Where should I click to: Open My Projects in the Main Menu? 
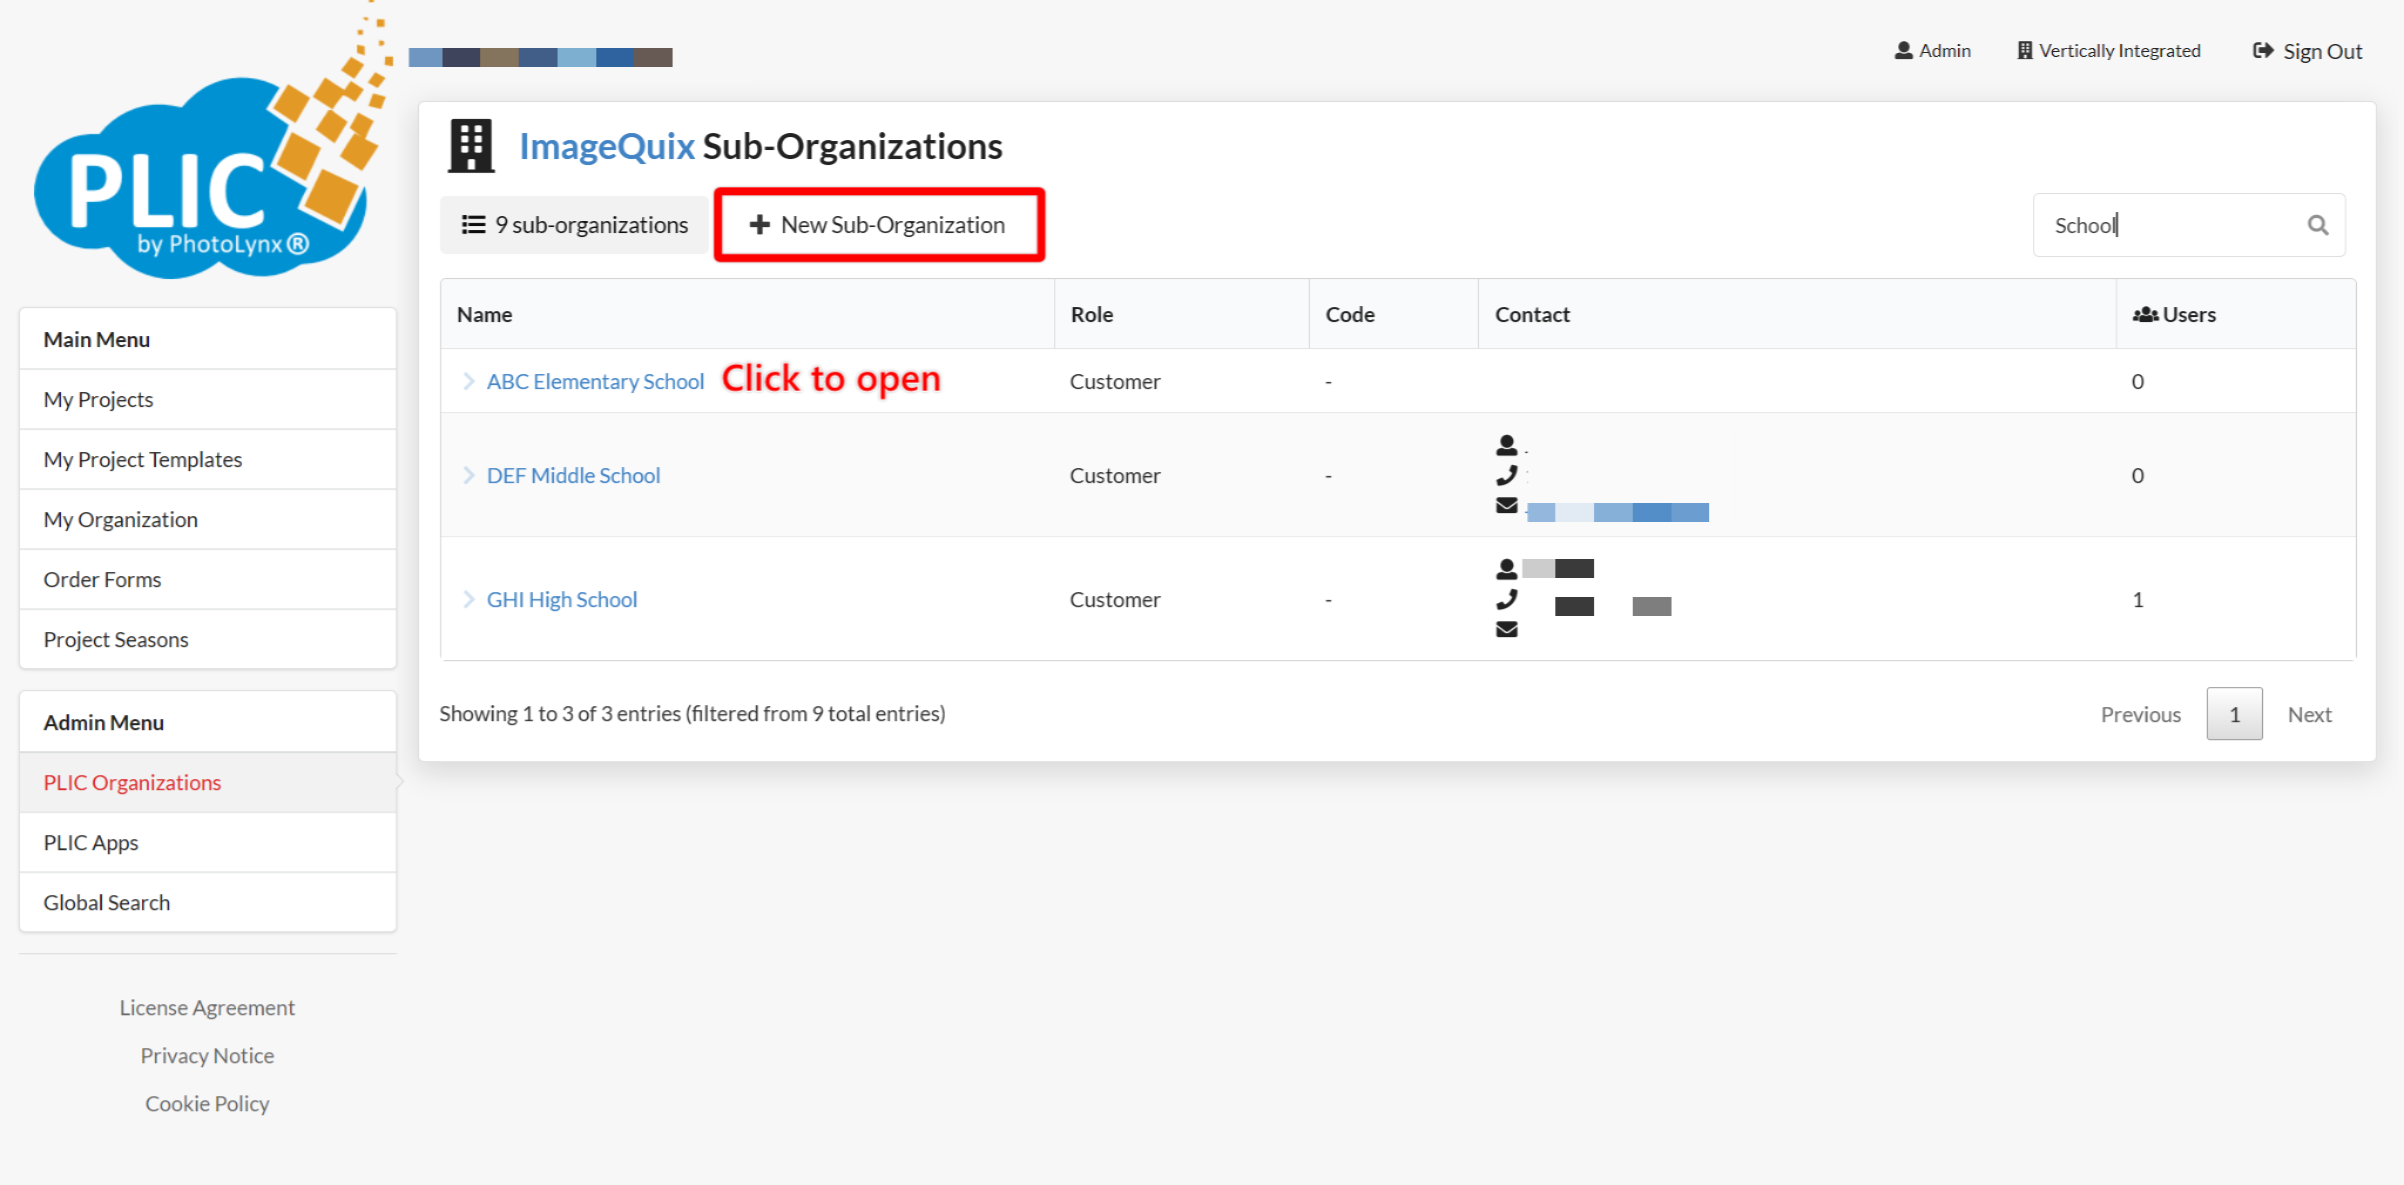(x=208, y=399)
